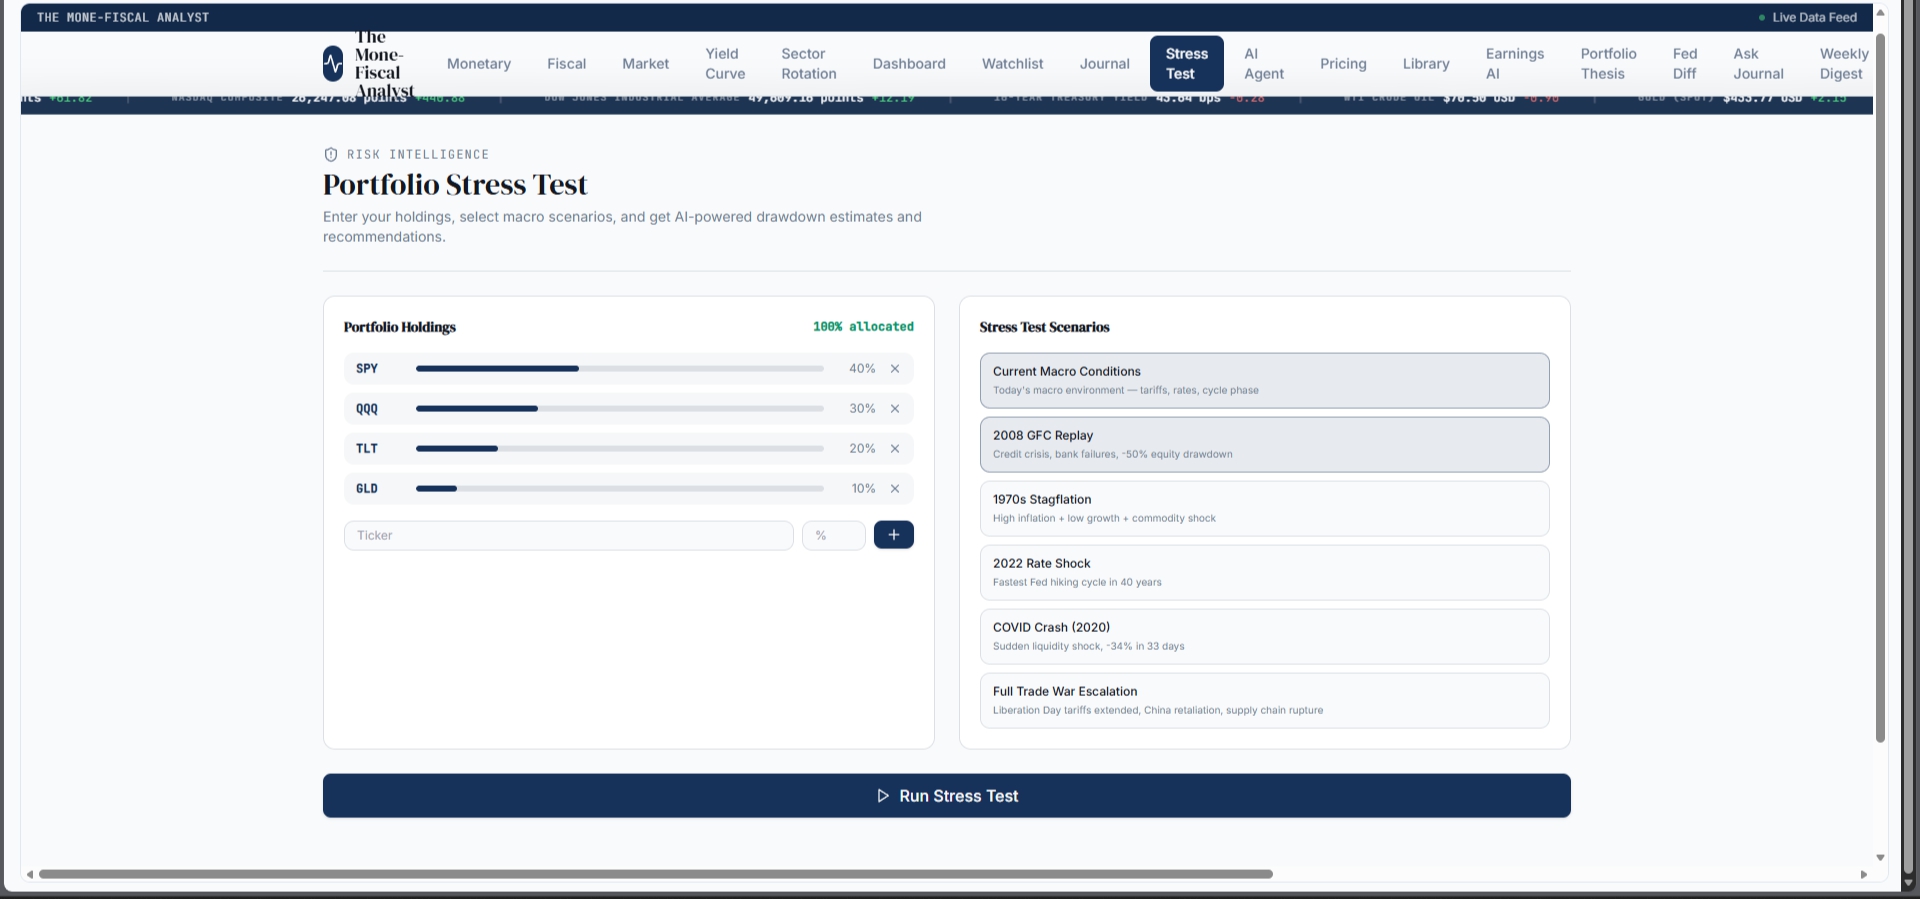Open the Earnings AI tab
Viewport: 1920px width, 899px height.
1514,64
